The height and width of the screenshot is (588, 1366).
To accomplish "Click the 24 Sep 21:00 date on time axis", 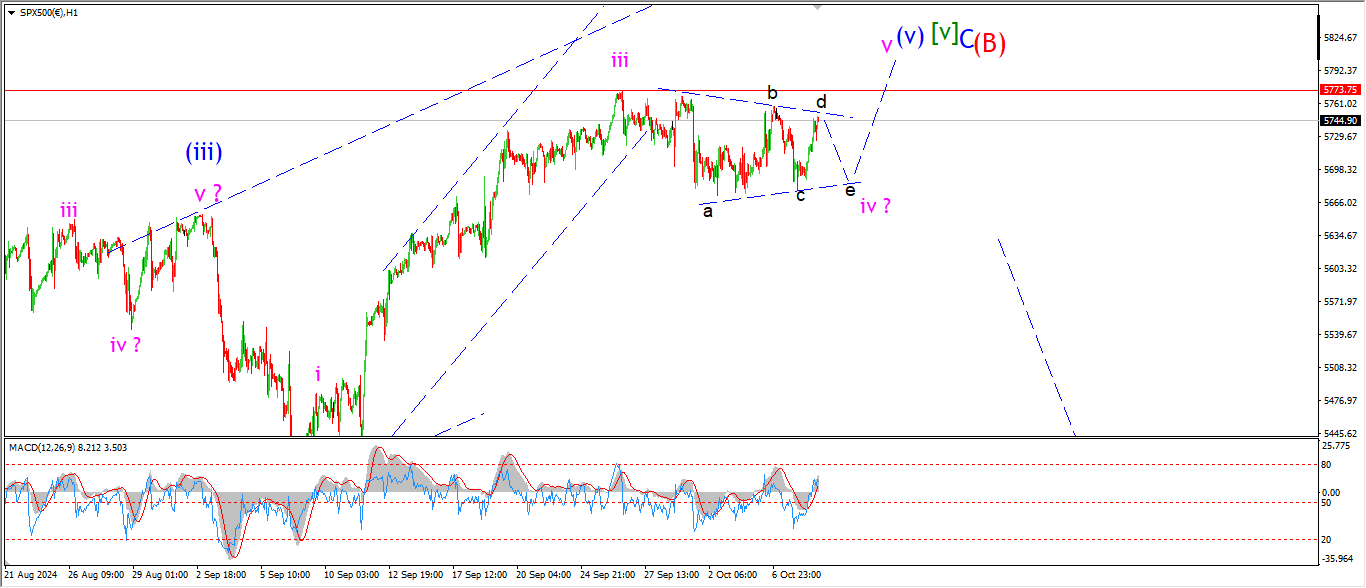I will tap(607, 575).
